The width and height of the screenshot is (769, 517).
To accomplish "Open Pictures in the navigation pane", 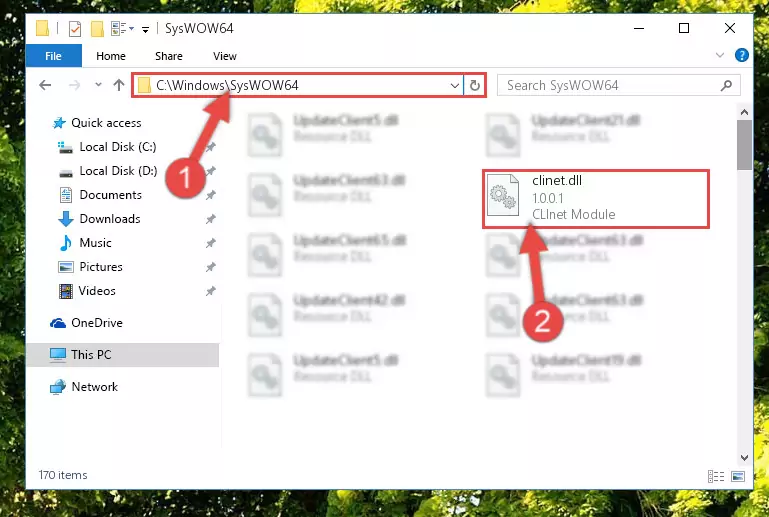I will (x=101, y=267).
